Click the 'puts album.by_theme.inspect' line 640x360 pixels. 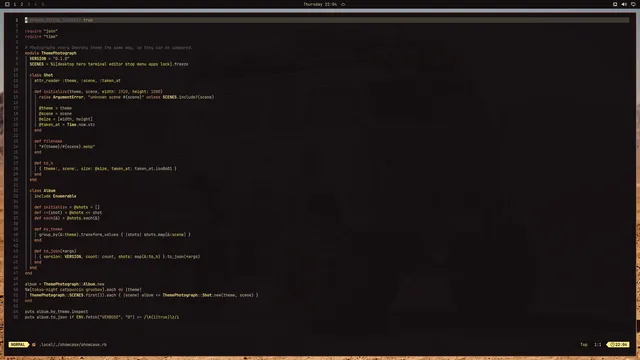[56, 311]
